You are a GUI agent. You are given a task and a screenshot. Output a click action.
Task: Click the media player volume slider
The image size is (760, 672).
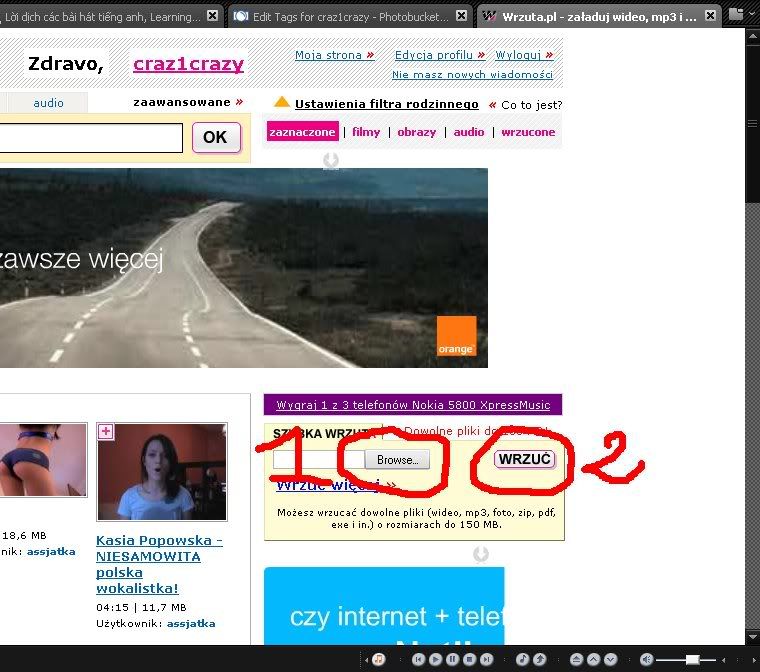[692, 660]
